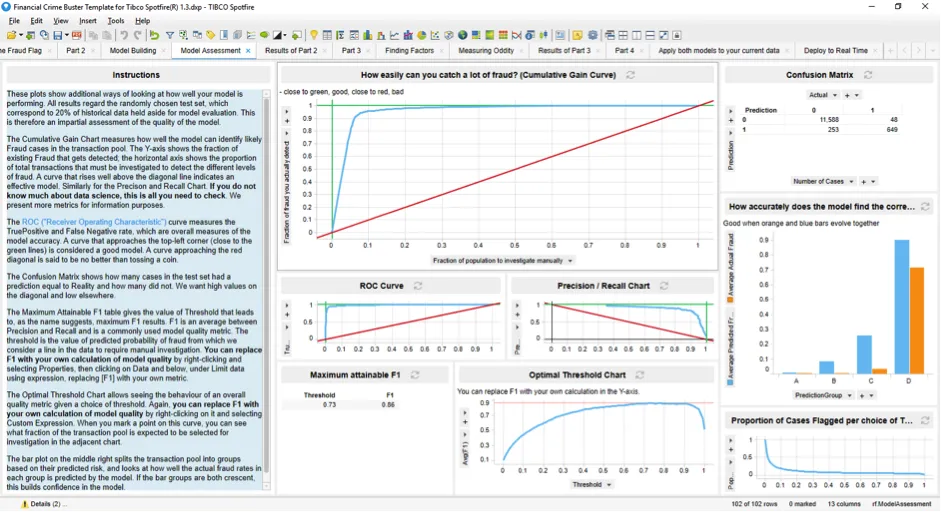Open the Insert menu
Viewport: 941px width, 512px height.
(x=88, y=20)
